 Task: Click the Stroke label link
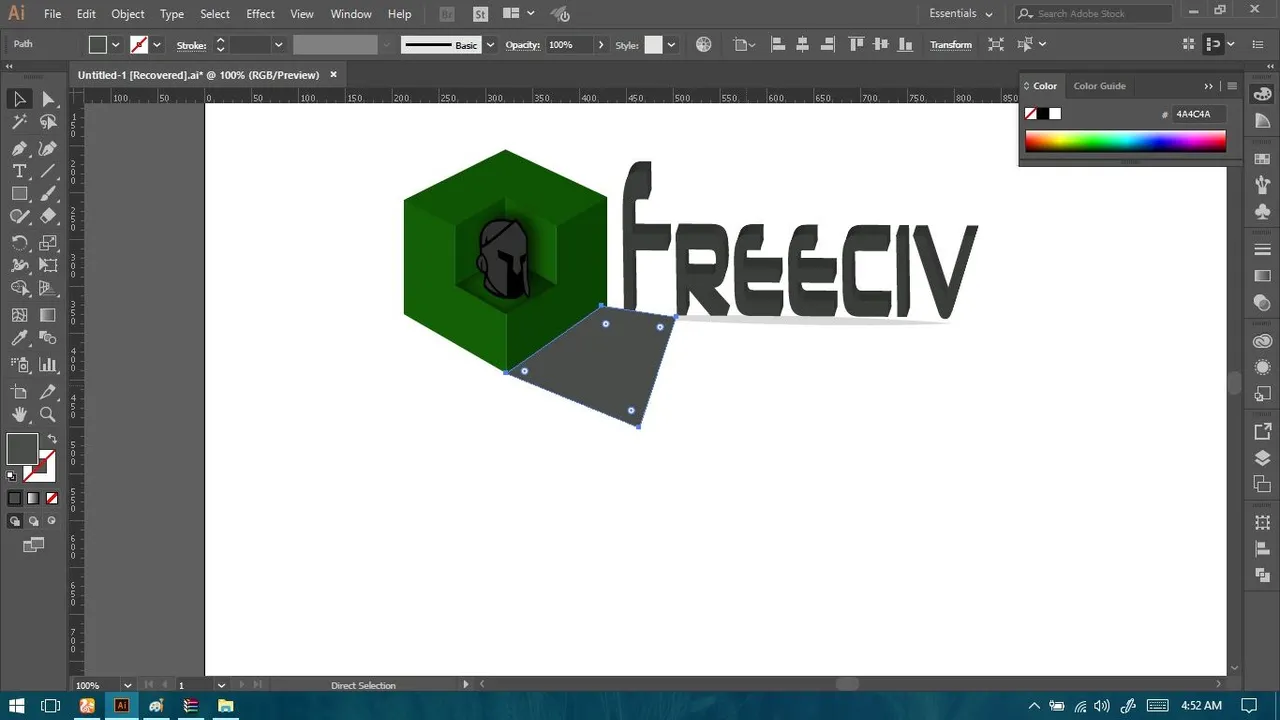(191, 45)
